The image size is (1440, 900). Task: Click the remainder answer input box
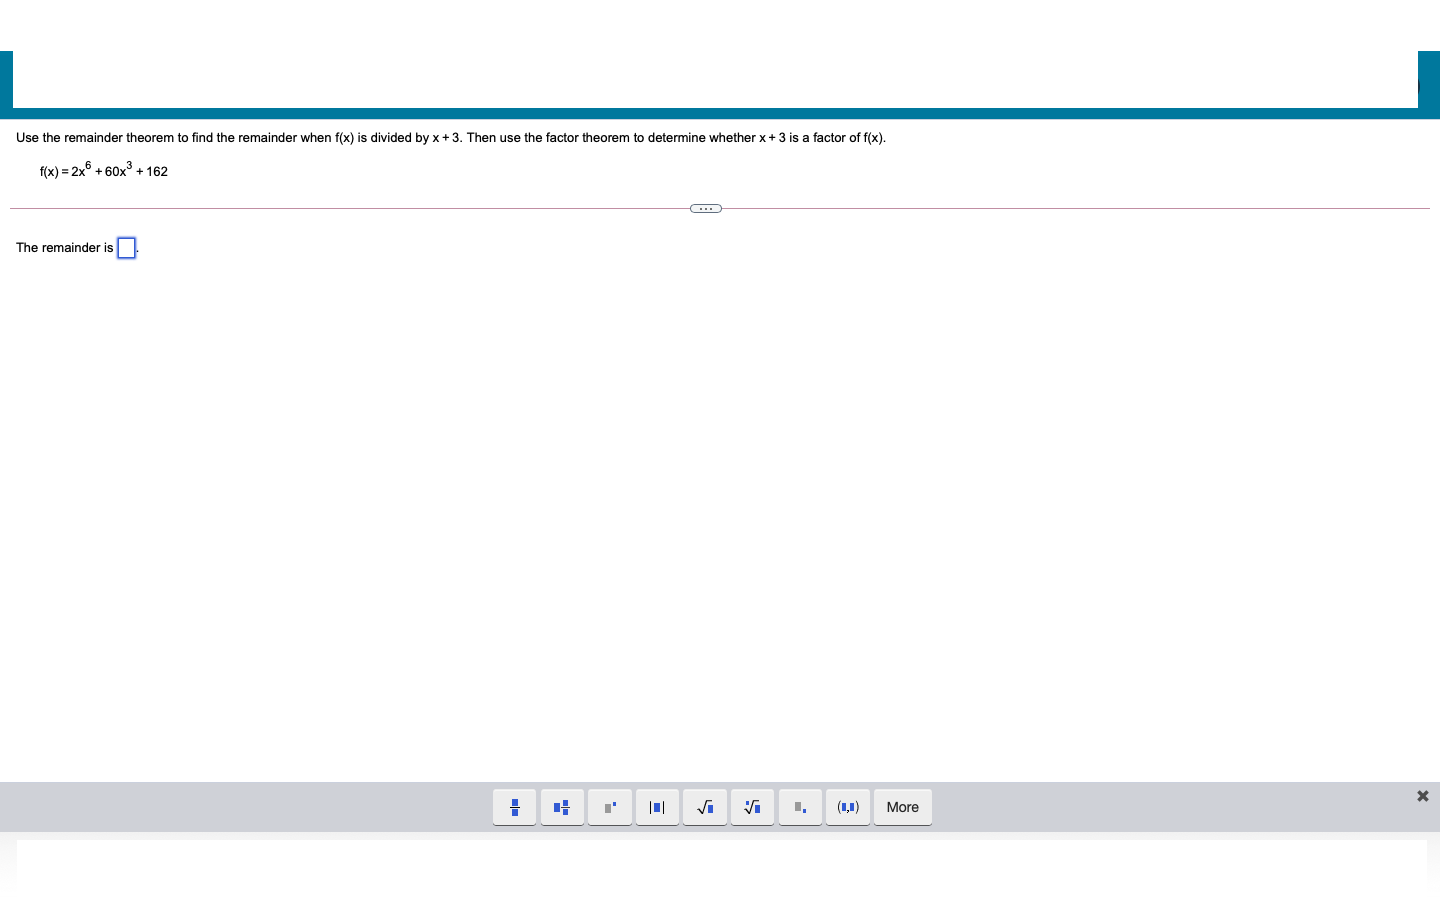tap(126, 248)
